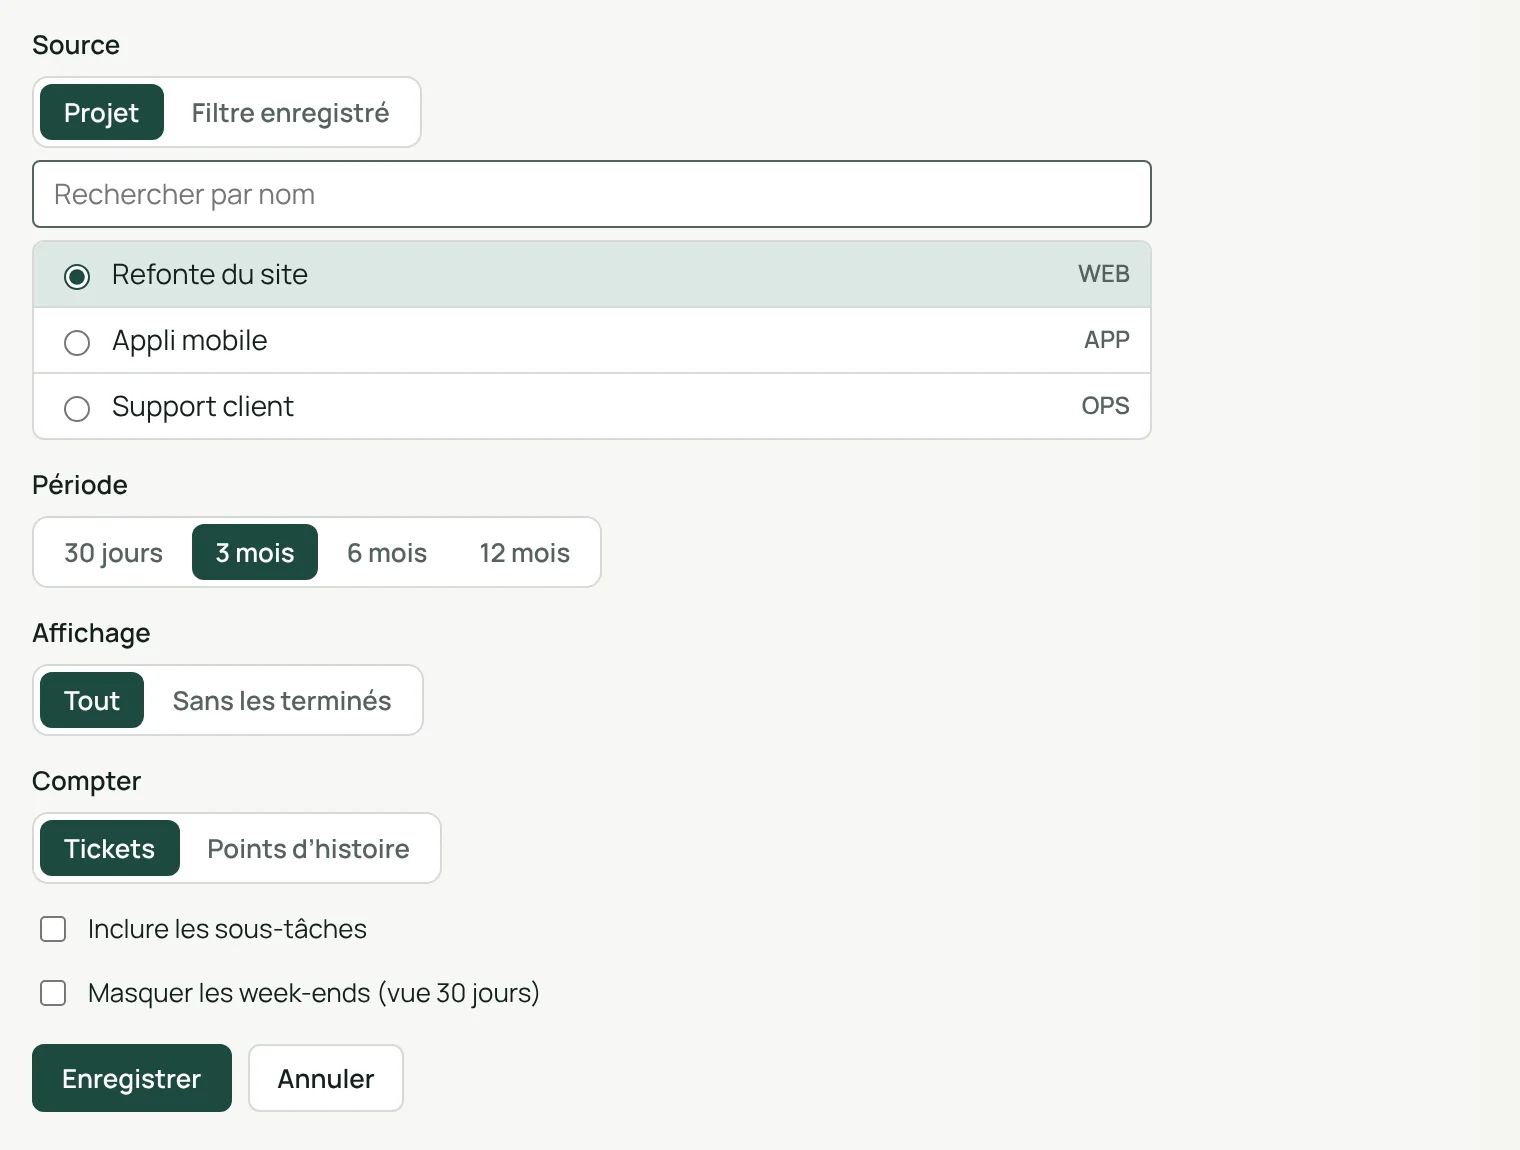Switch source to Filtre enregistré
1520x1150 pixels.
[290, 112]
